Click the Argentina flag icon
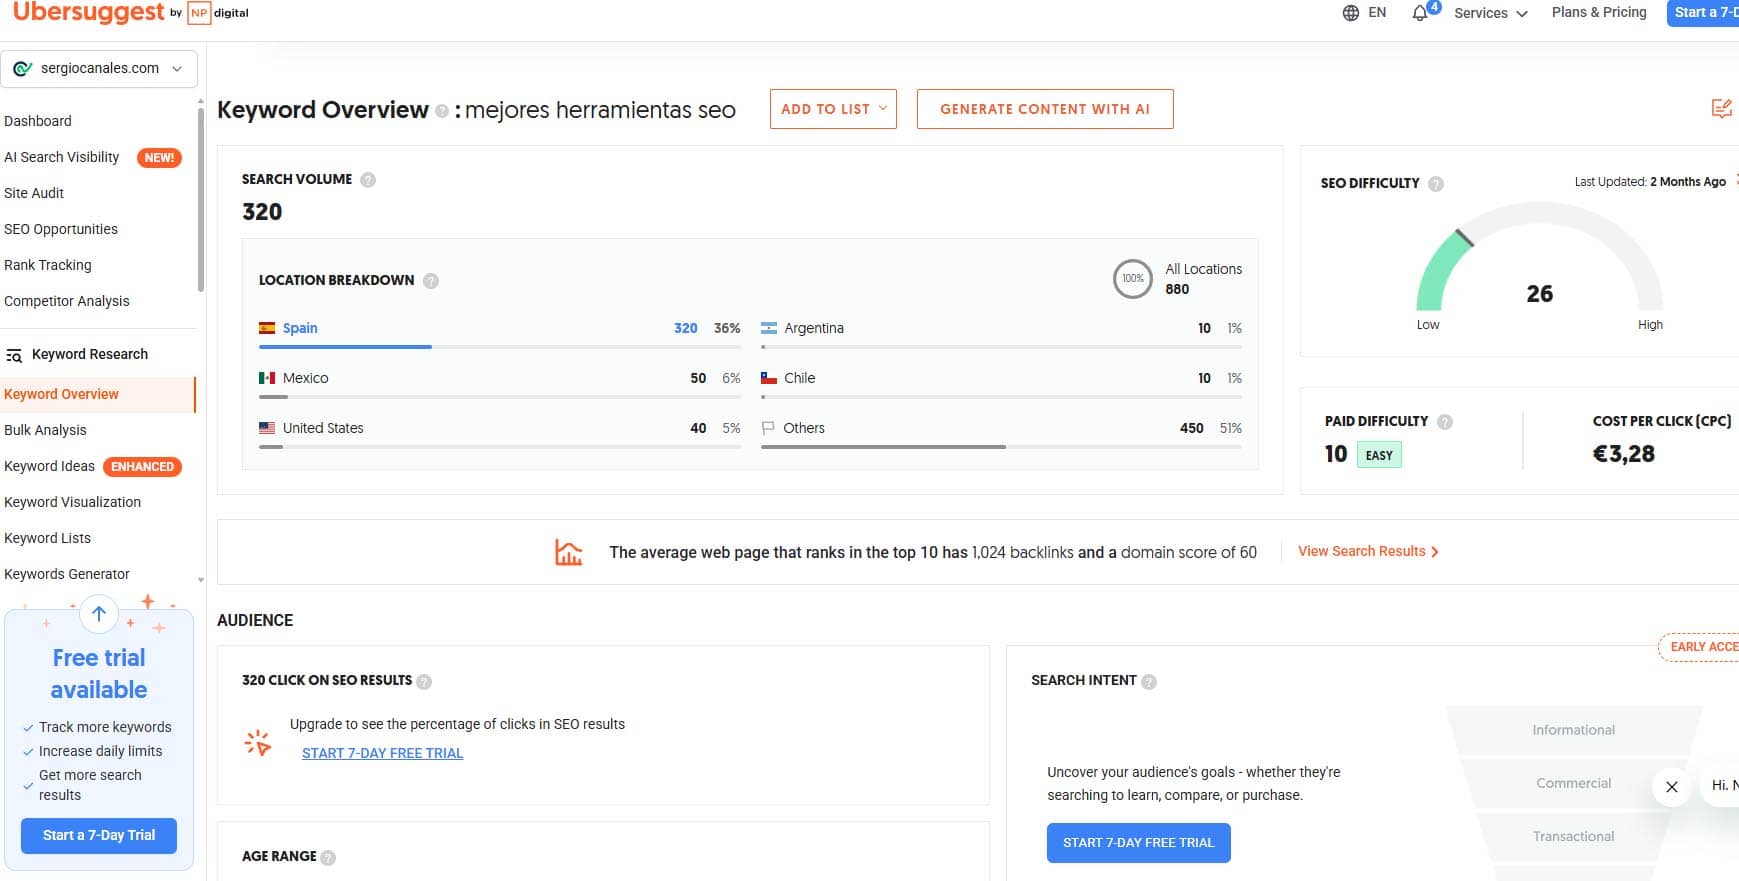 coord(769,328)
